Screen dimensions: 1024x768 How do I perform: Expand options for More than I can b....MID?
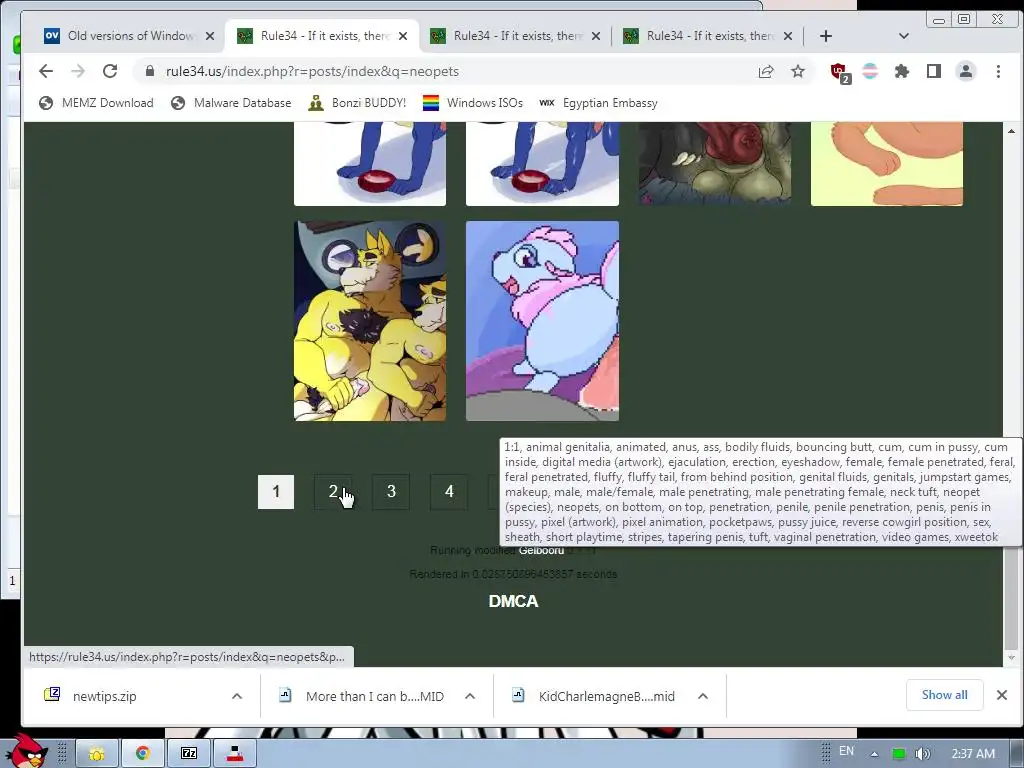pyautogui.click(x=470, y=696)
